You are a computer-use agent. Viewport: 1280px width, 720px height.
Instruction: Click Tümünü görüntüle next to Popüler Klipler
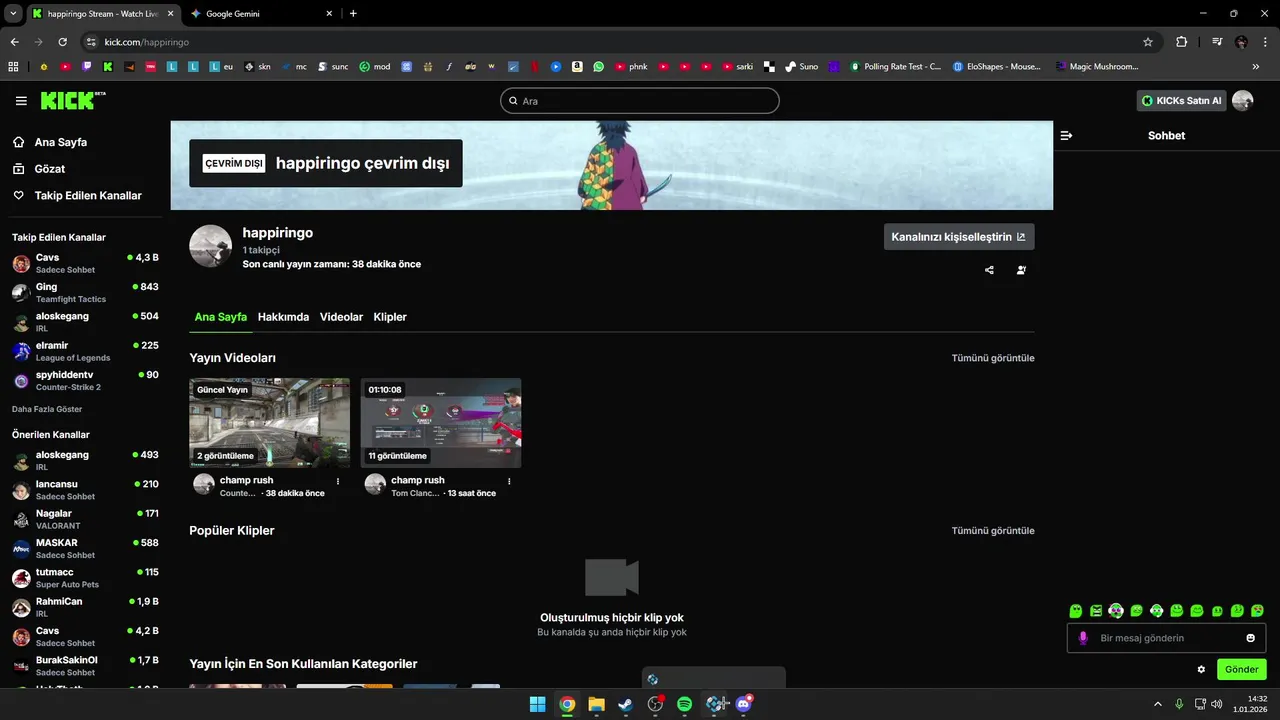[x=993, y=531]
